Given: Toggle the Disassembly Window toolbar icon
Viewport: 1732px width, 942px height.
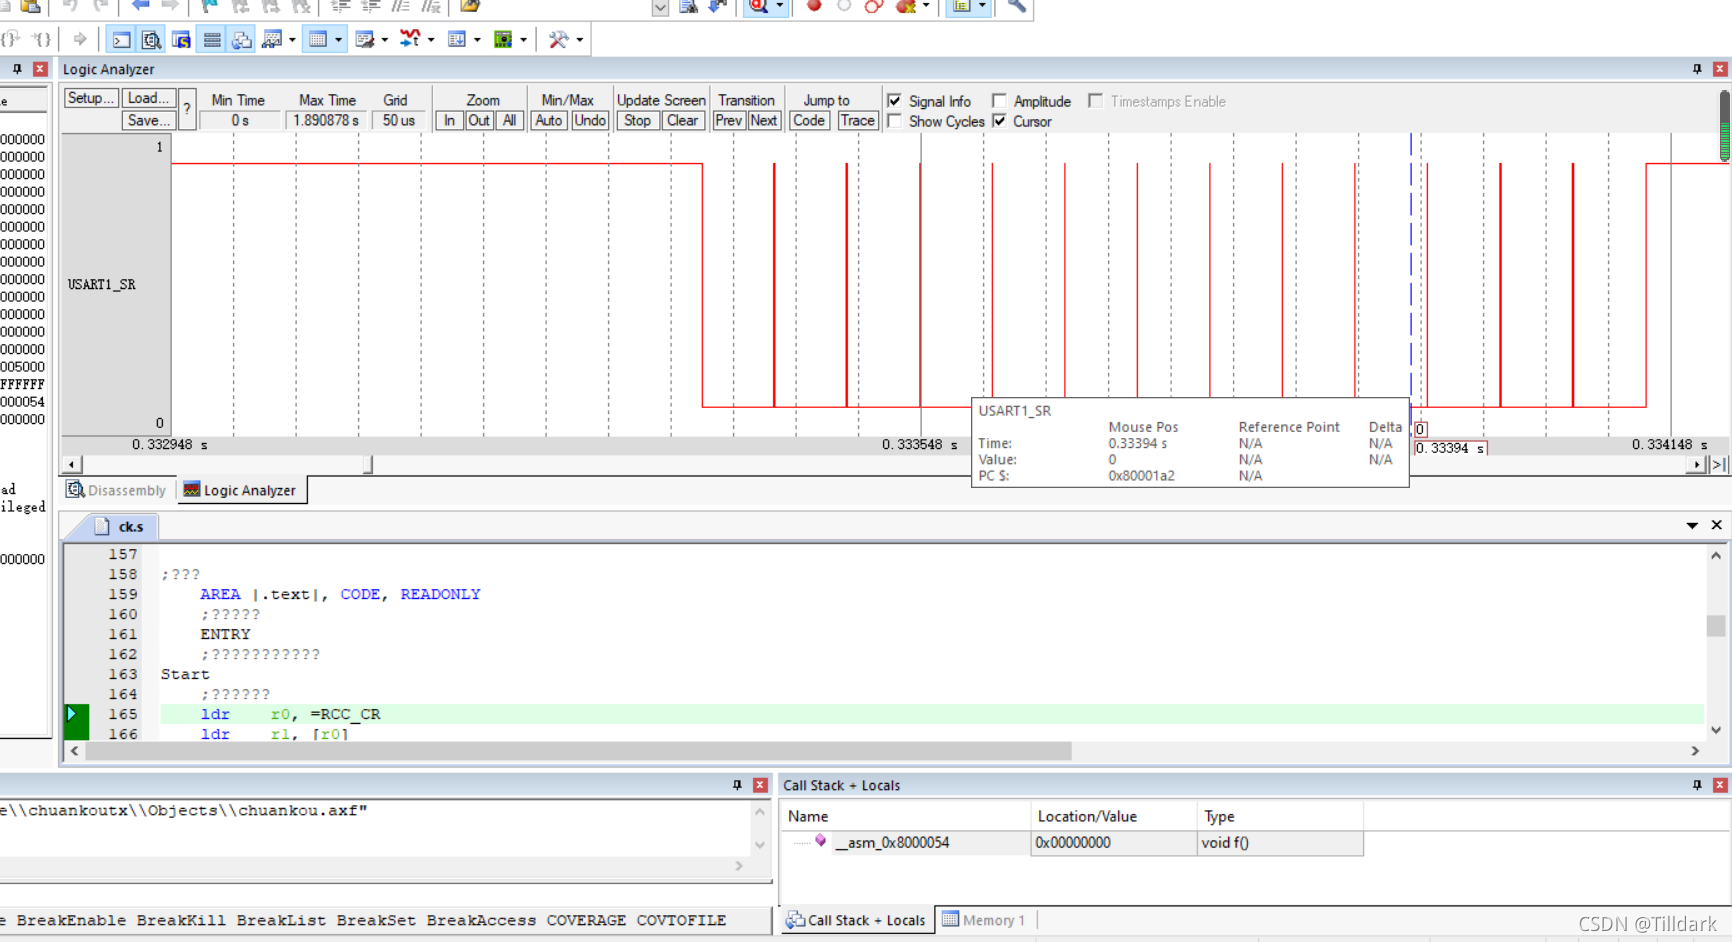Looking at the screenshot, I should (151, 40).
